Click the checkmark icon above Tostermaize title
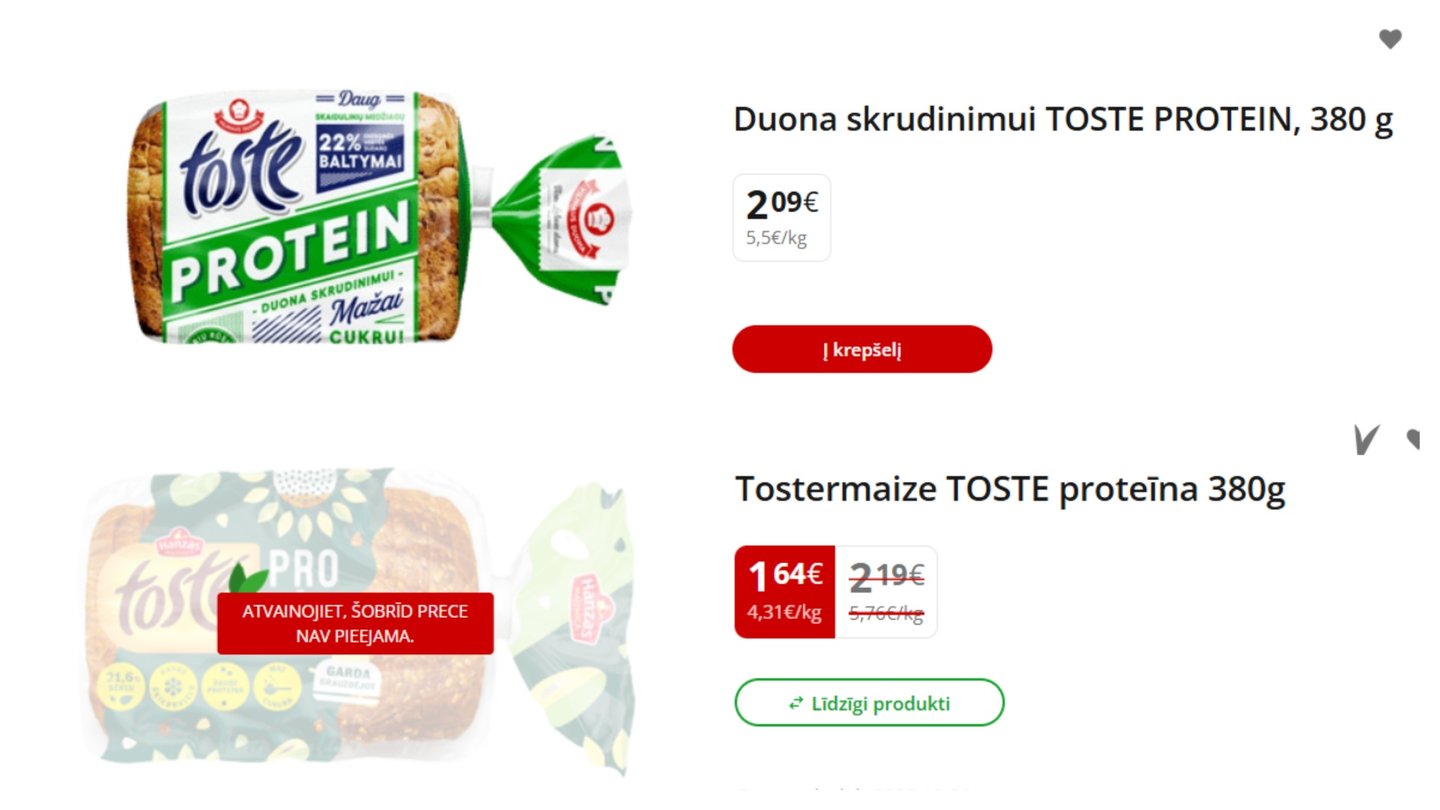 1366,439
